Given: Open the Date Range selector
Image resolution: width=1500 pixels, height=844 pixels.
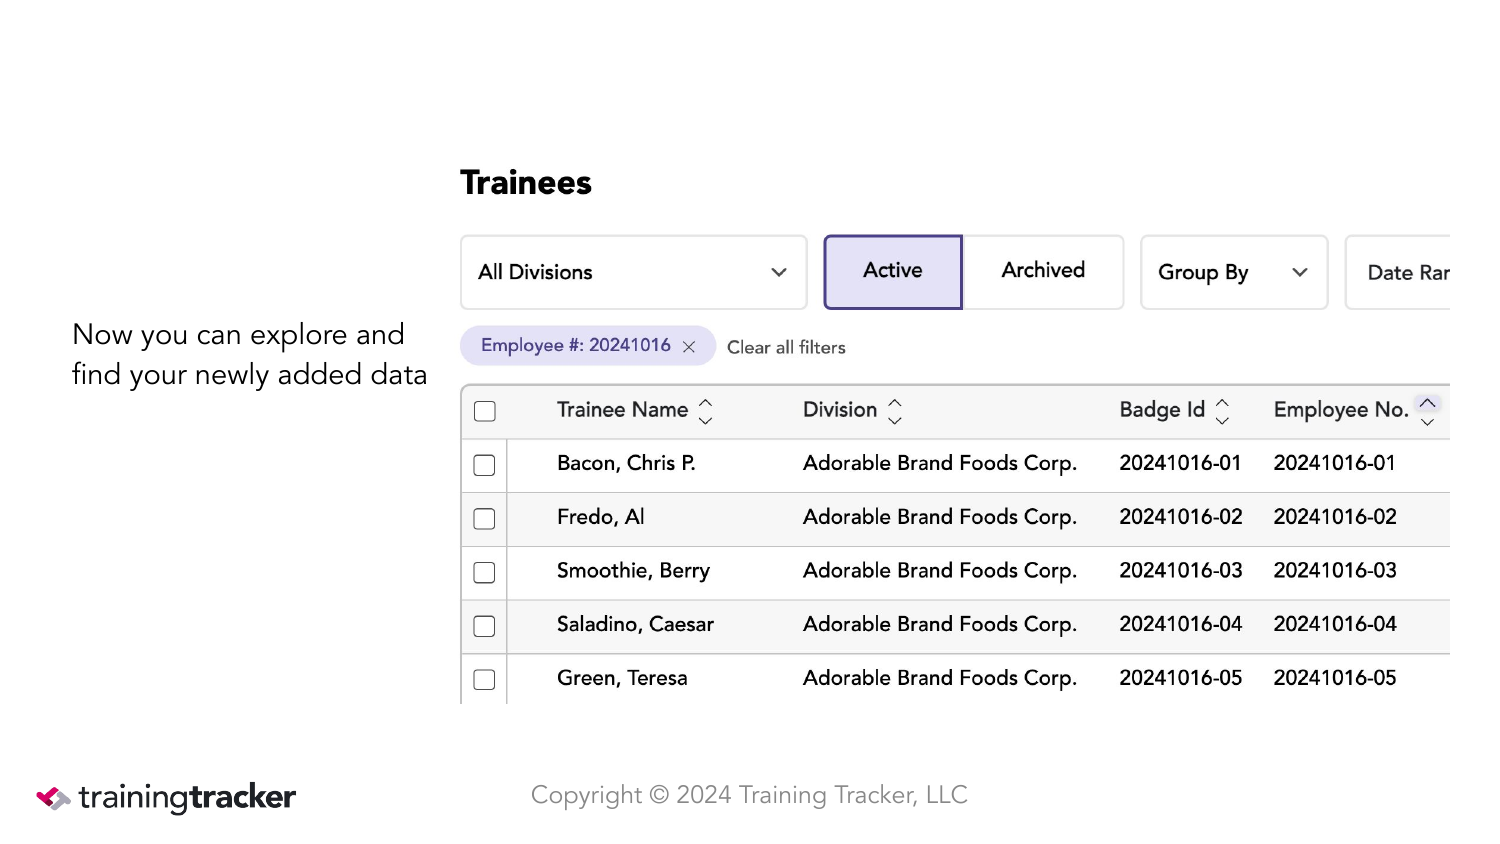Looking at the screenshot, I should click(x=1398, y=272).
